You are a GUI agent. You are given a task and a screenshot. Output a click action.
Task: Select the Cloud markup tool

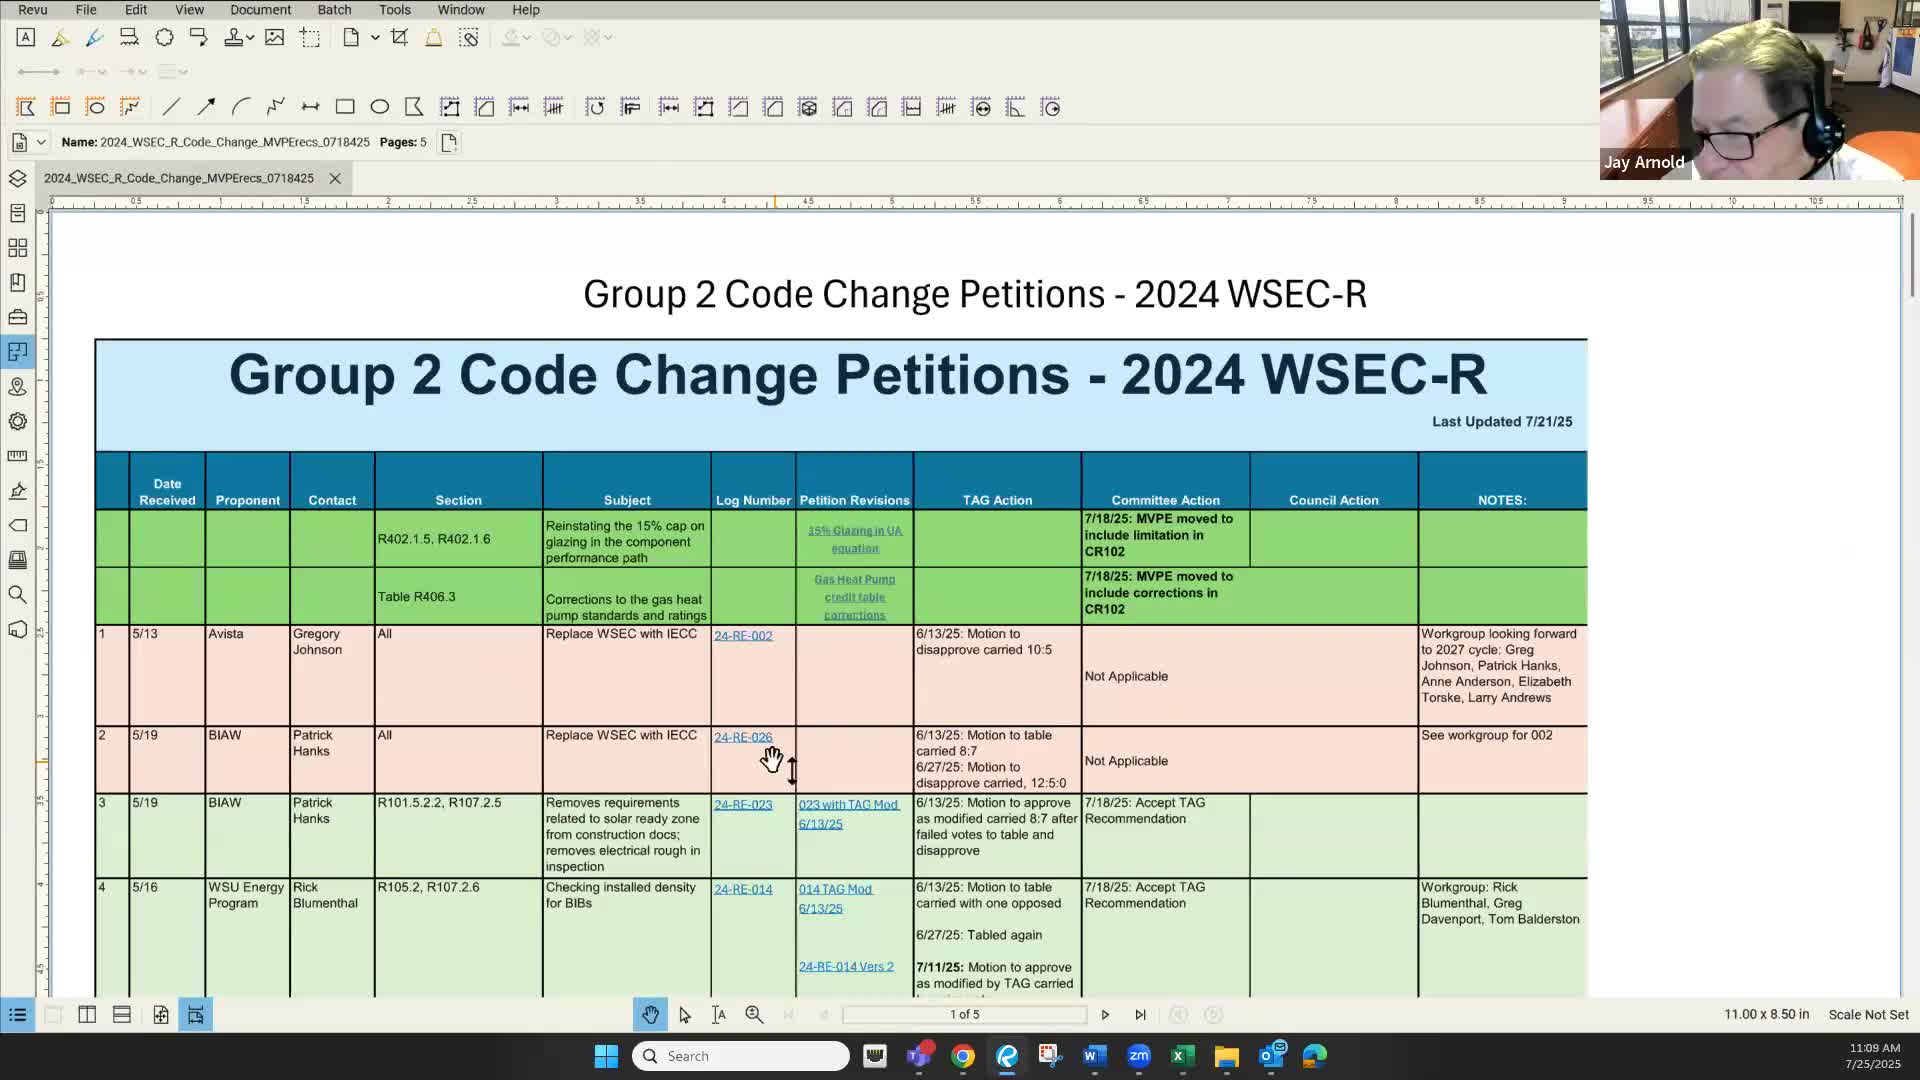click(x=164, y=38)
